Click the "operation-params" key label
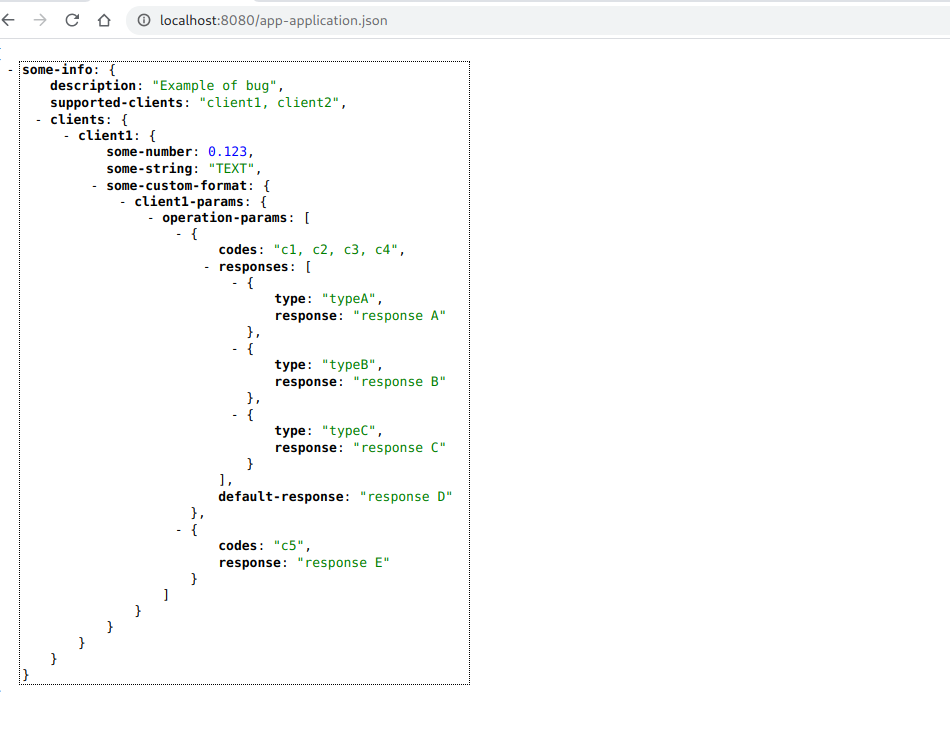The width and height of the screenshot is (950, 752). [225, 218]
